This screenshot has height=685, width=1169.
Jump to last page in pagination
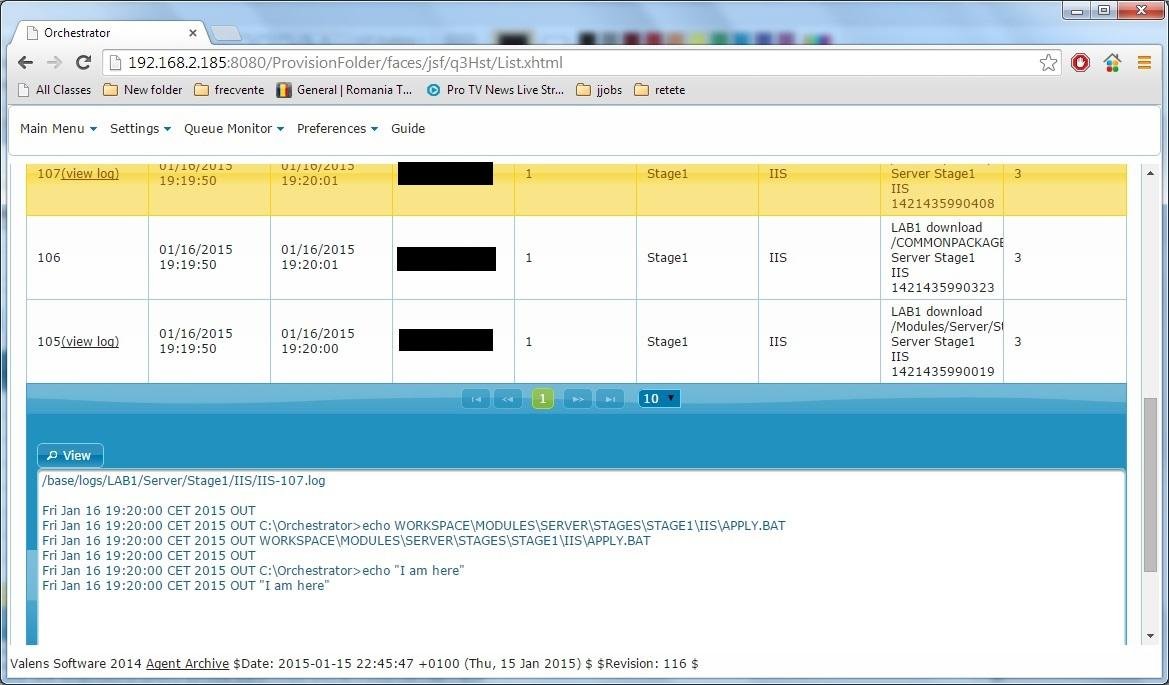[610, 398]
